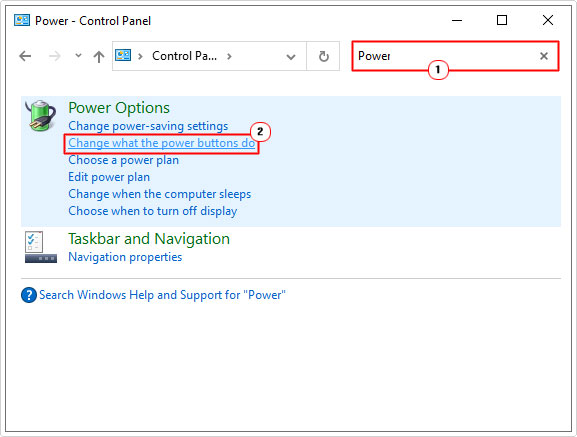Image resolution: width=577 pixels, height=437 pixels.
Task: Click the forward navigation arrow
Action: [x=54, y=56]
